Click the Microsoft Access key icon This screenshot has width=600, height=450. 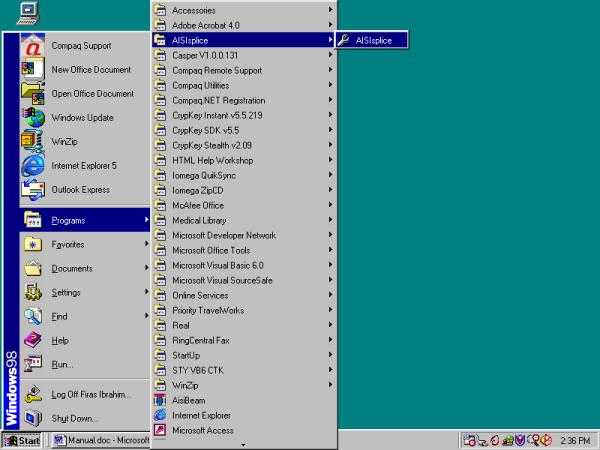pyautogui.click(x=160, y=430)
